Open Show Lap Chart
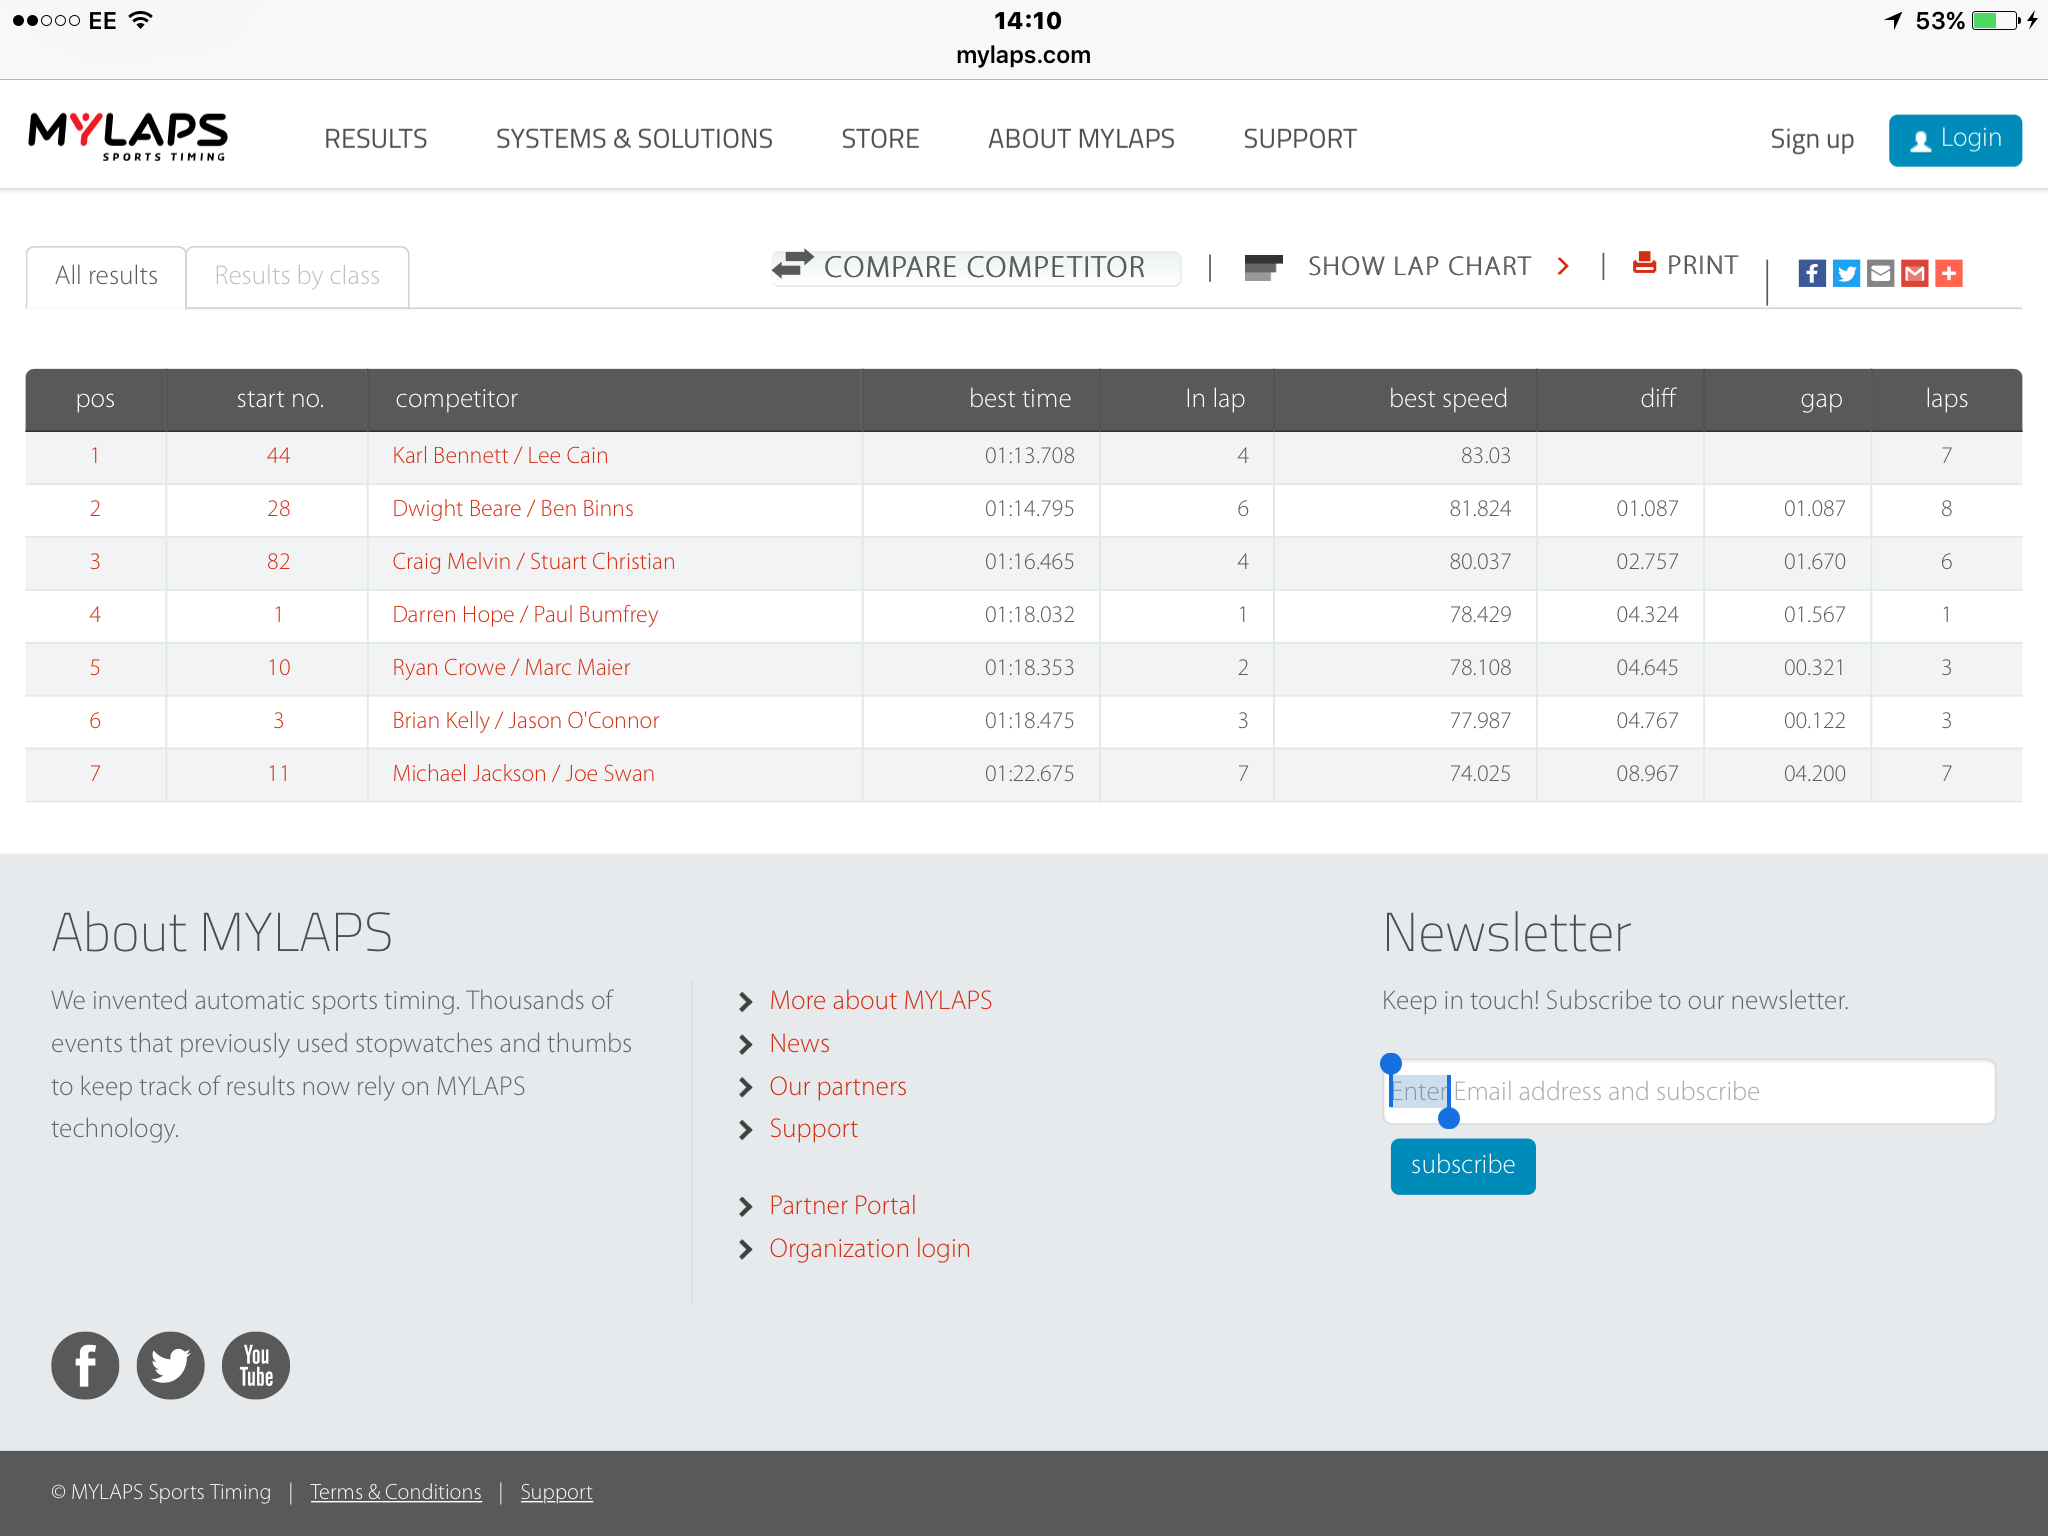This screenshot has width=2048, height=1536. tap(1419, 266)
